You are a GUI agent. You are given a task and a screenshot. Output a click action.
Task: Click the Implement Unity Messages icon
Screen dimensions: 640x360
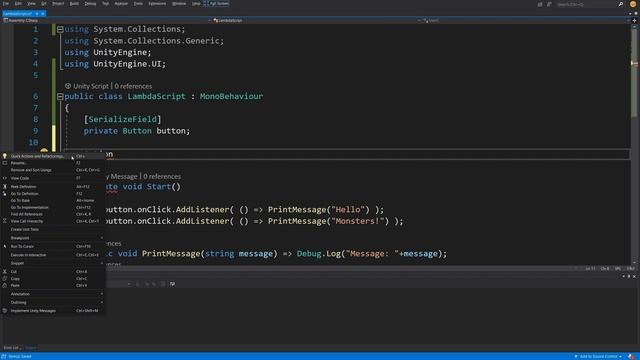pos(4,311)
